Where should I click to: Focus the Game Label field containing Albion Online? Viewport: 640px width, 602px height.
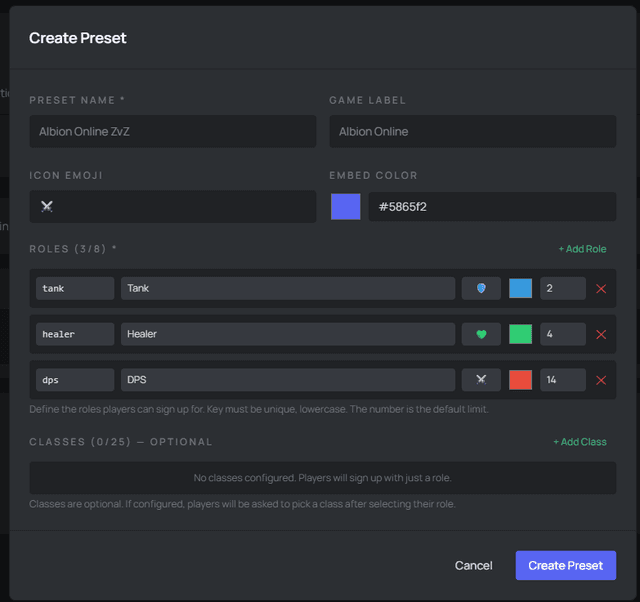(x=473, y=131)
